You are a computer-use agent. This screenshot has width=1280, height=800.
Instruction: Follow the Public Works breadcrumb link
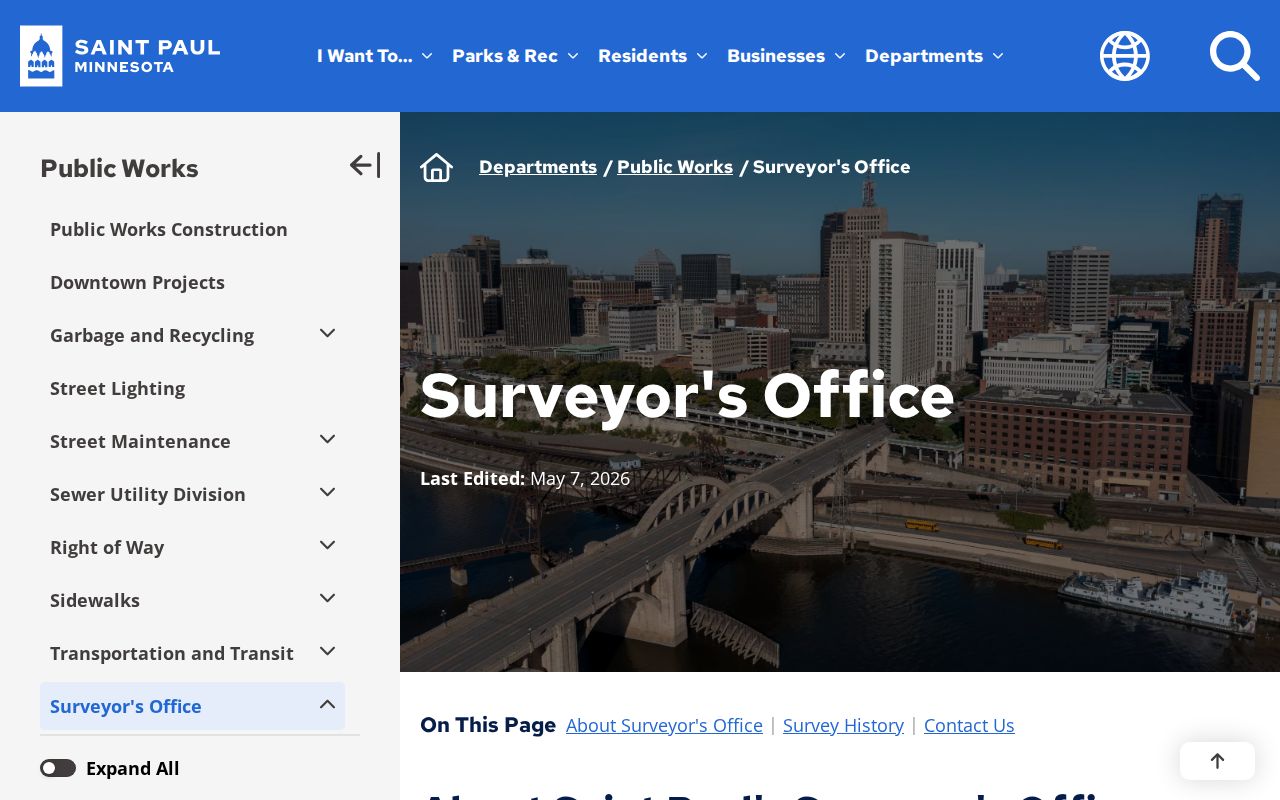[x=675, y=167]
